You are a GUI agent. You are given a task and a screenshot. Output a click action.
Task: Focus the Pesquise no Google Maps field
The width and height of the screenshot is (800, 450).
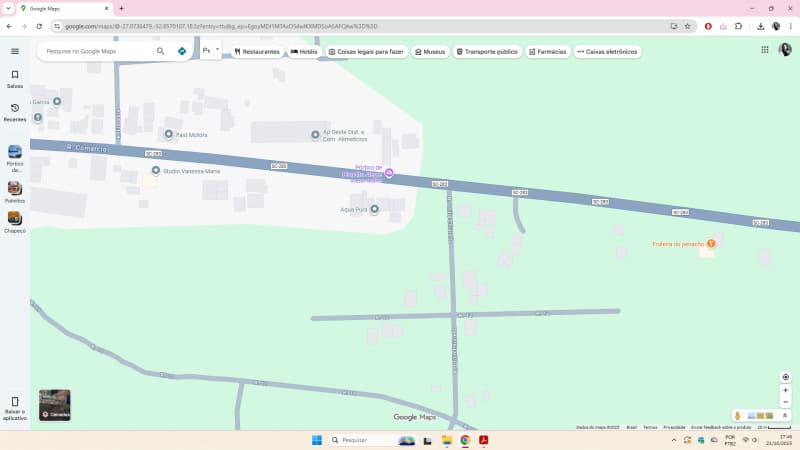click(x=97, y=51)
